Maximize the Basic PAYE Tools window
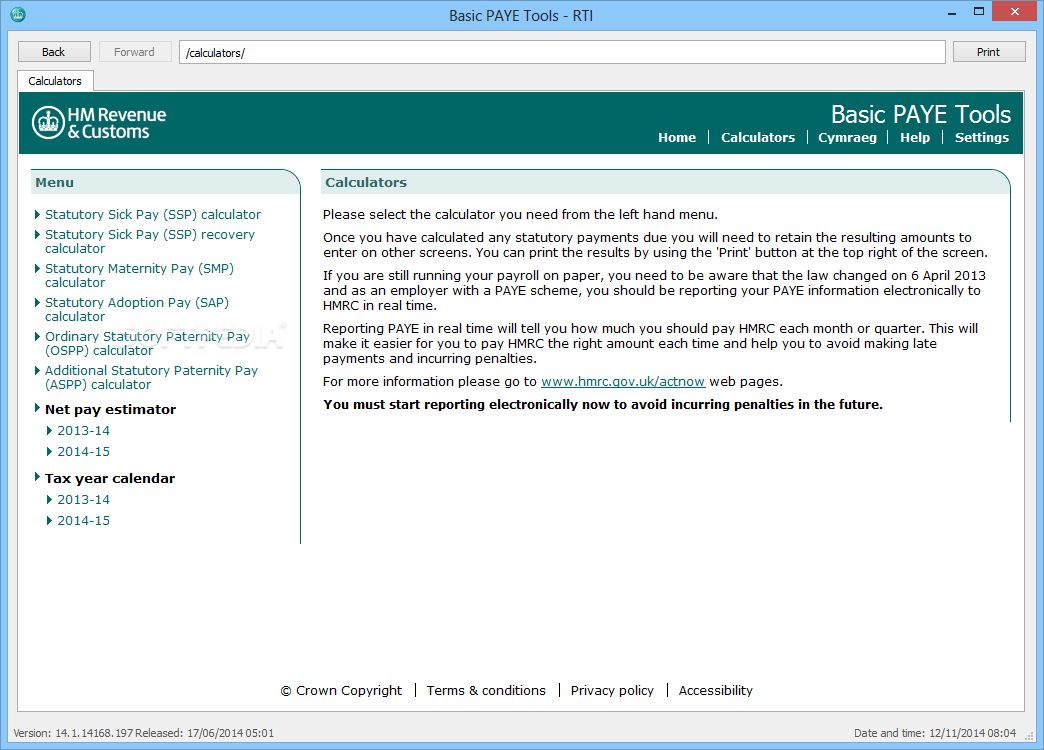The width and height of the screenshot is (1044, 750). [979, 12]
